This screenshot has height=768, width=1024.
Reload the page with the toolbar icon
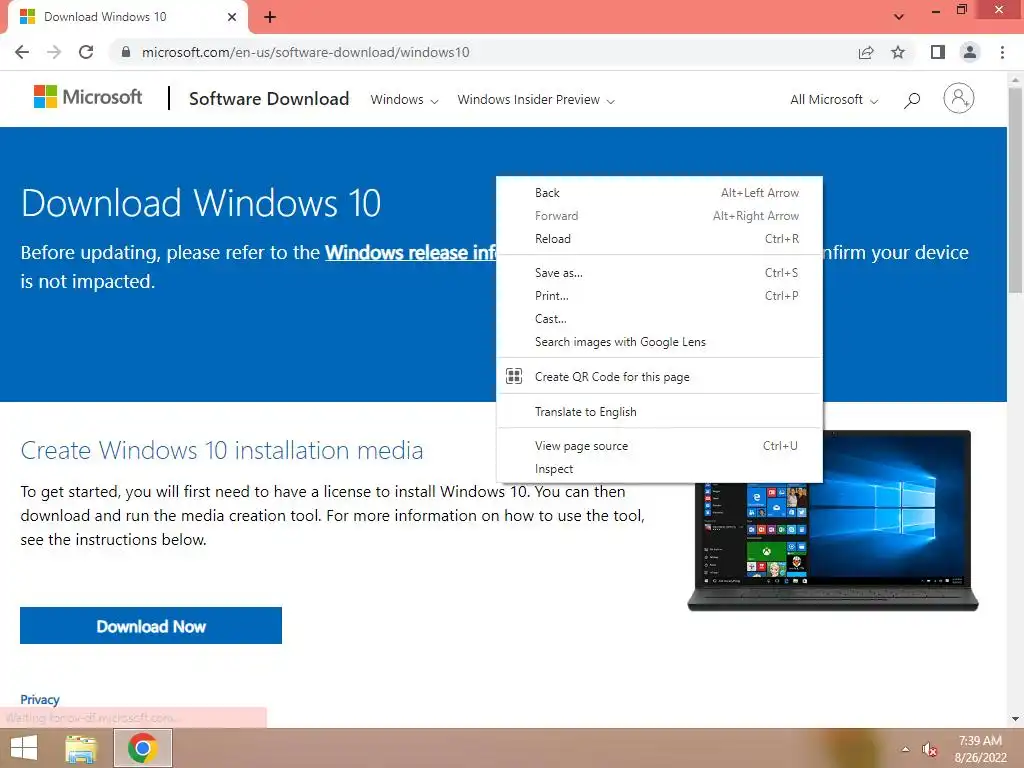(x=86, y=52)
